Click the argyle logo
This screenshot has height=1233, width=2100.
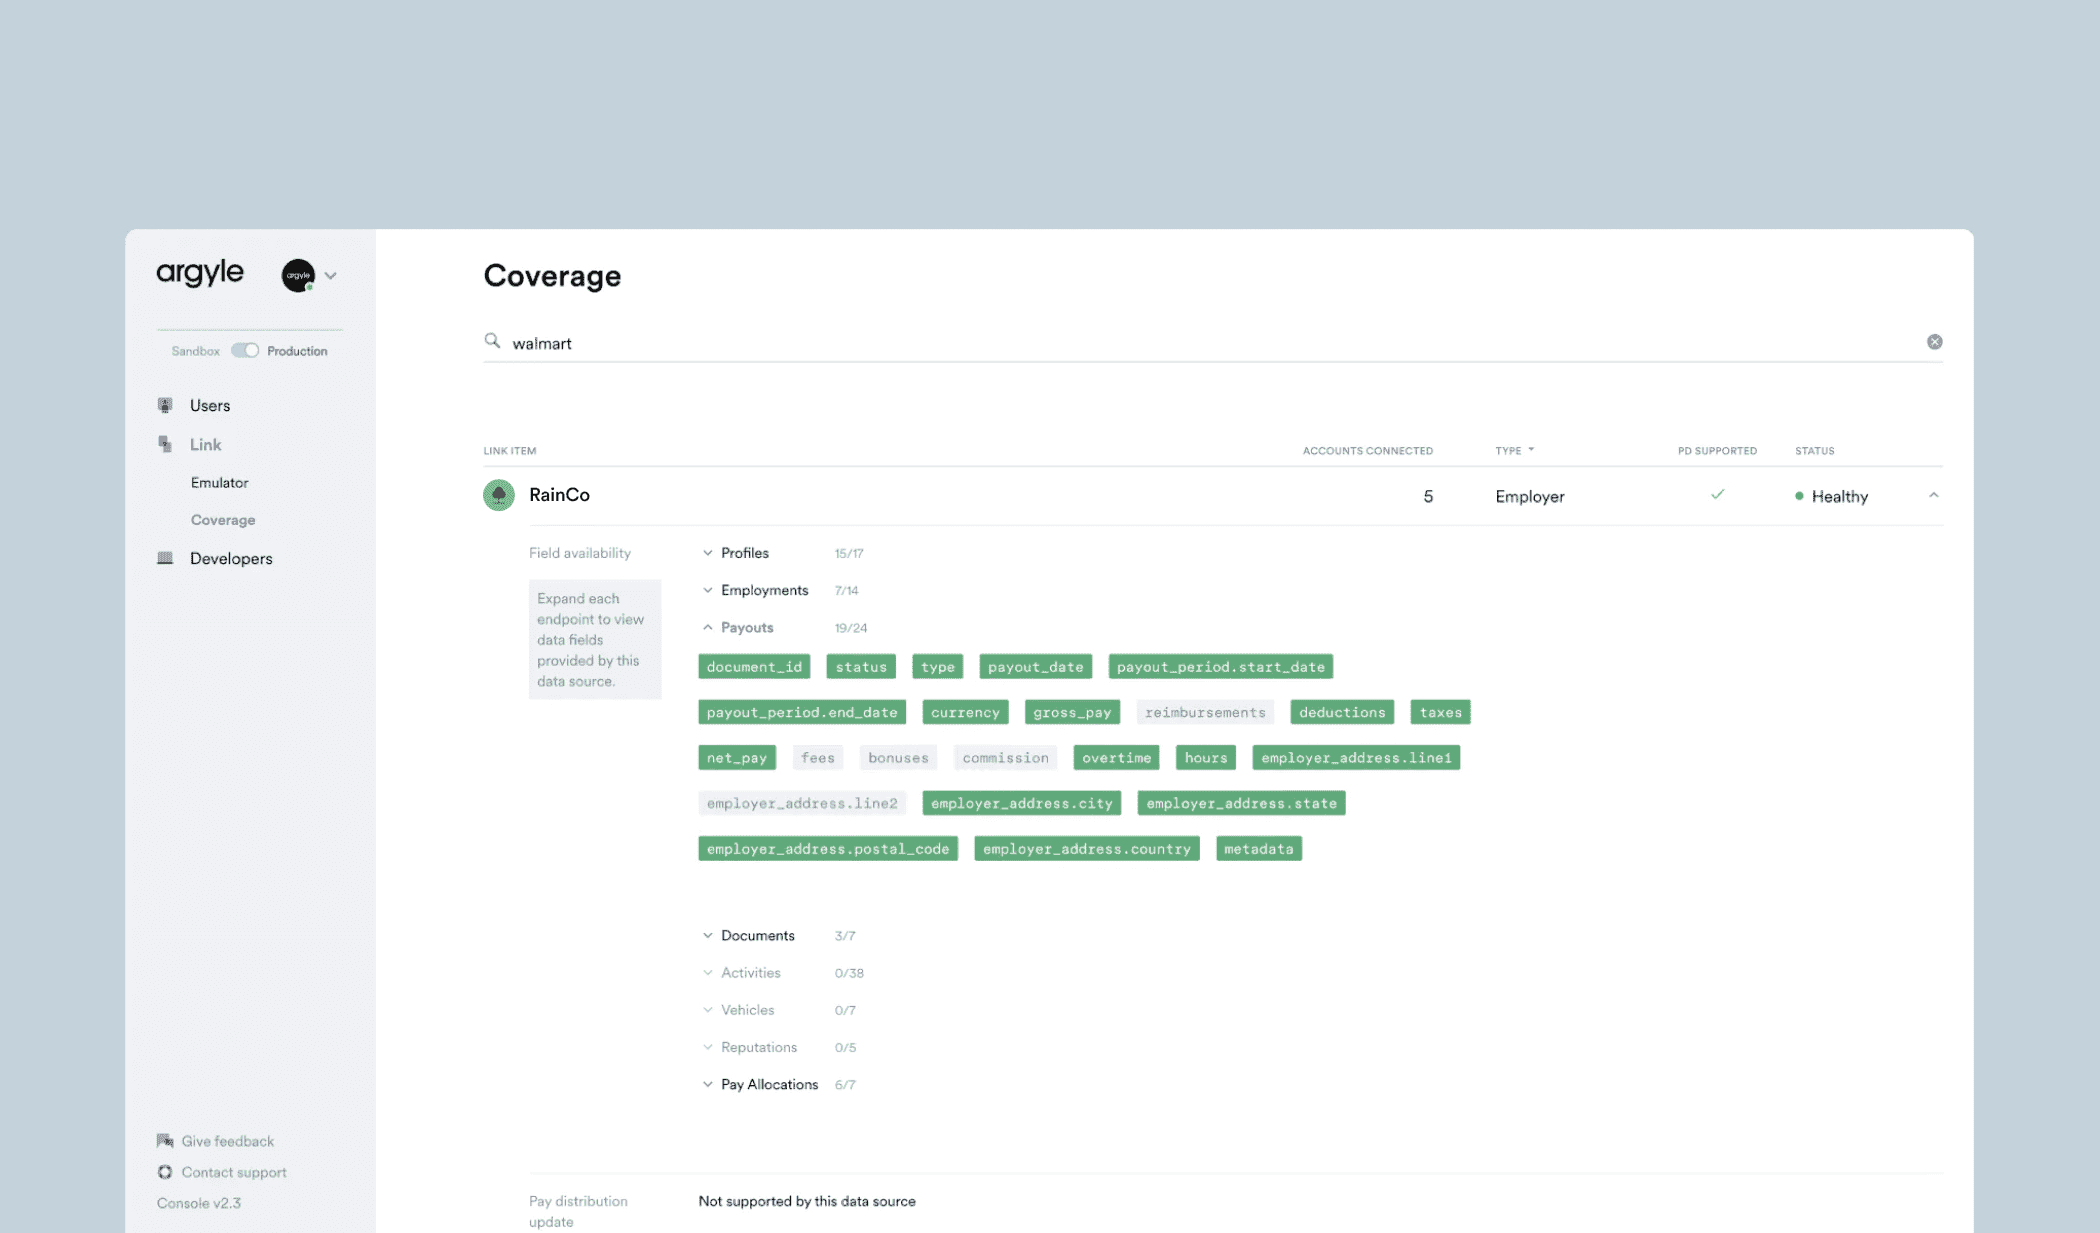coord(200,273)
